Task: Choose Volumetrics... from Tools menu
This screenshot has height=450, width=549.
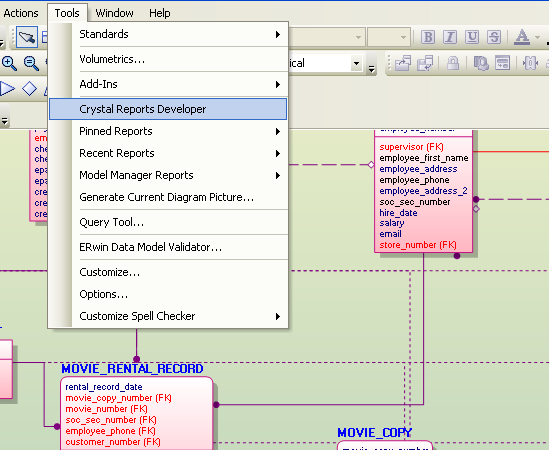Action: [x=168, y=59]
